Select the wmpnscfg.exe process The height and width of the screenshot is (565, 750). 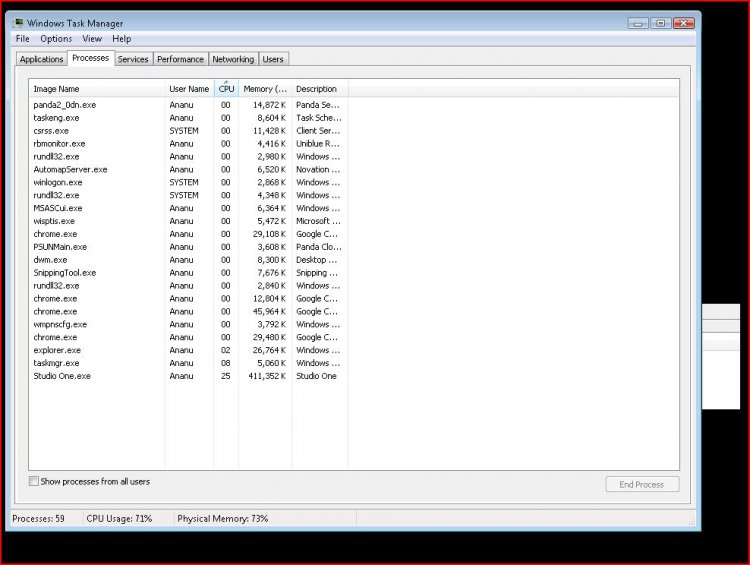point(188,324)
